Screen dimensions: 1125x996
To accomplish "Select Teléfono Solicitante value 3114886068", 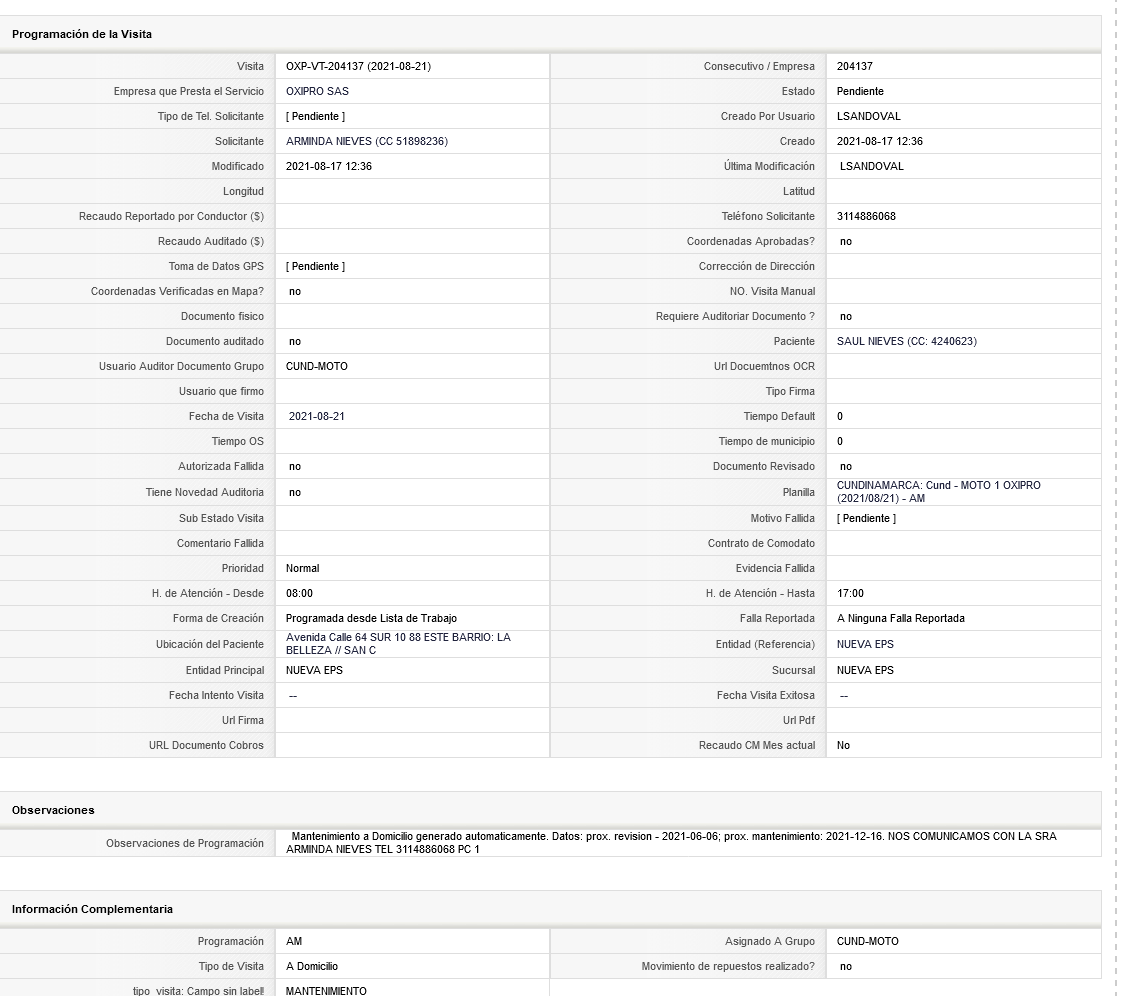I will tap(866, 217).
